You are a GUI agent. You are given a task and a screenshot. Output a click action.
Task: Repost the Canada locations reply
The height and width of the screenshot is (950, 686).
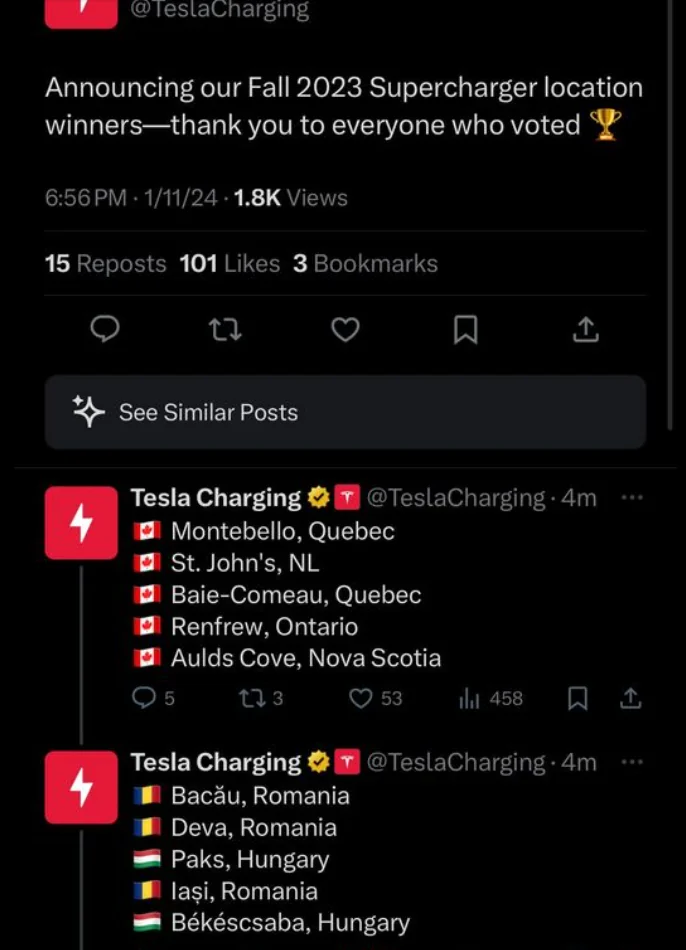click(252, 698)
